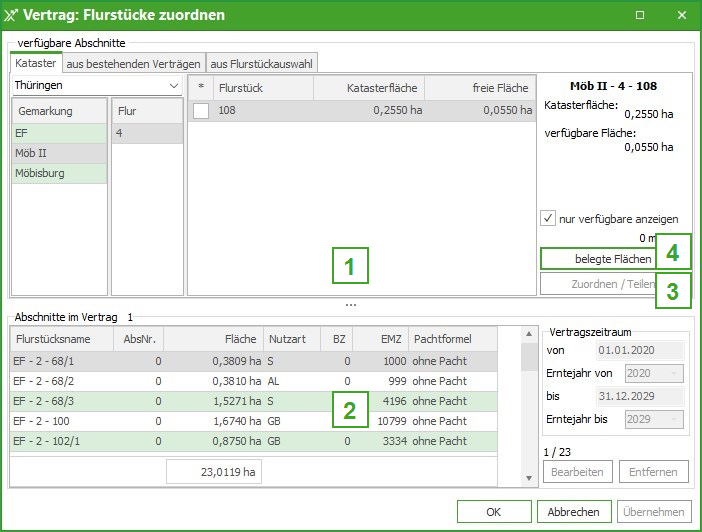702x532 pixels.
Task: Confirm with the OK button
Action: click(x=493, y=510)
